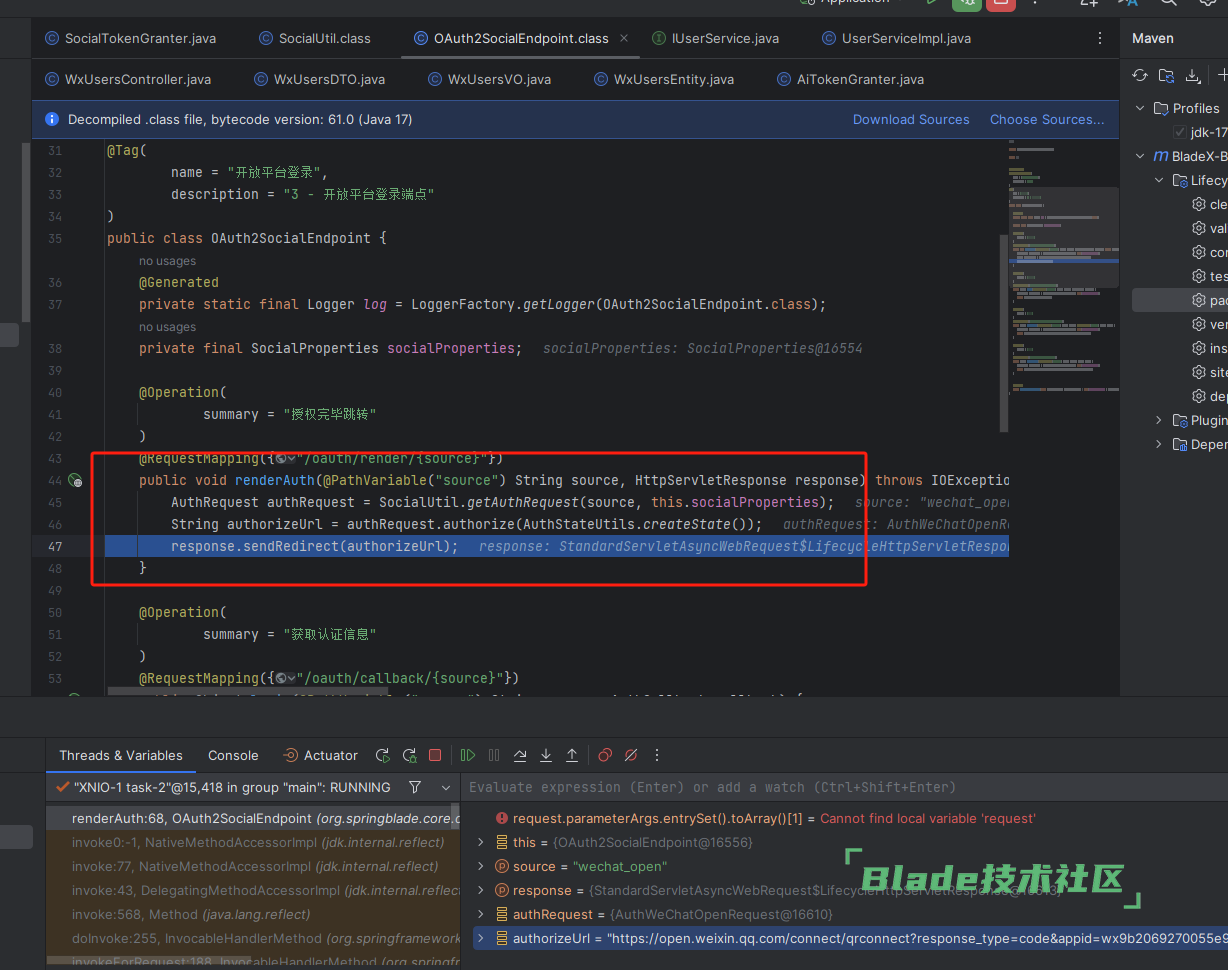Click the Download Sources link
This screenshot has width=1228, height=970.
click(x=911, y=119)
